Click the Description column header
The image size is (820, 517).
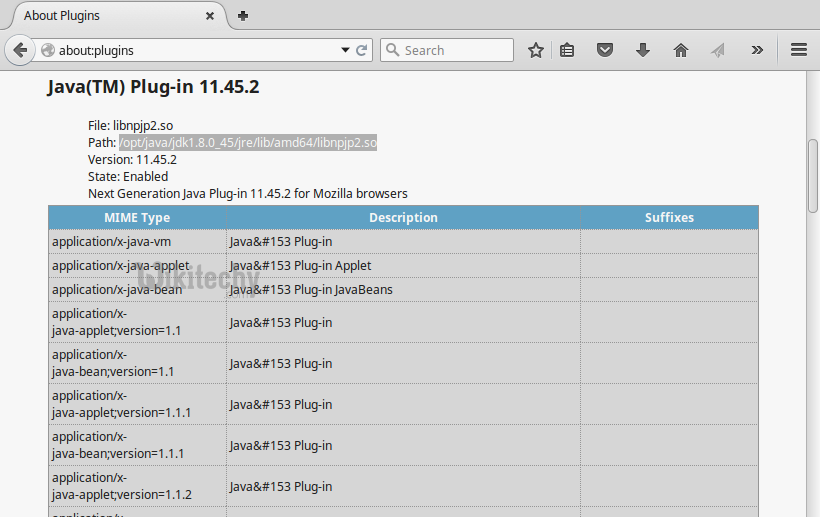tap(403, 217)
